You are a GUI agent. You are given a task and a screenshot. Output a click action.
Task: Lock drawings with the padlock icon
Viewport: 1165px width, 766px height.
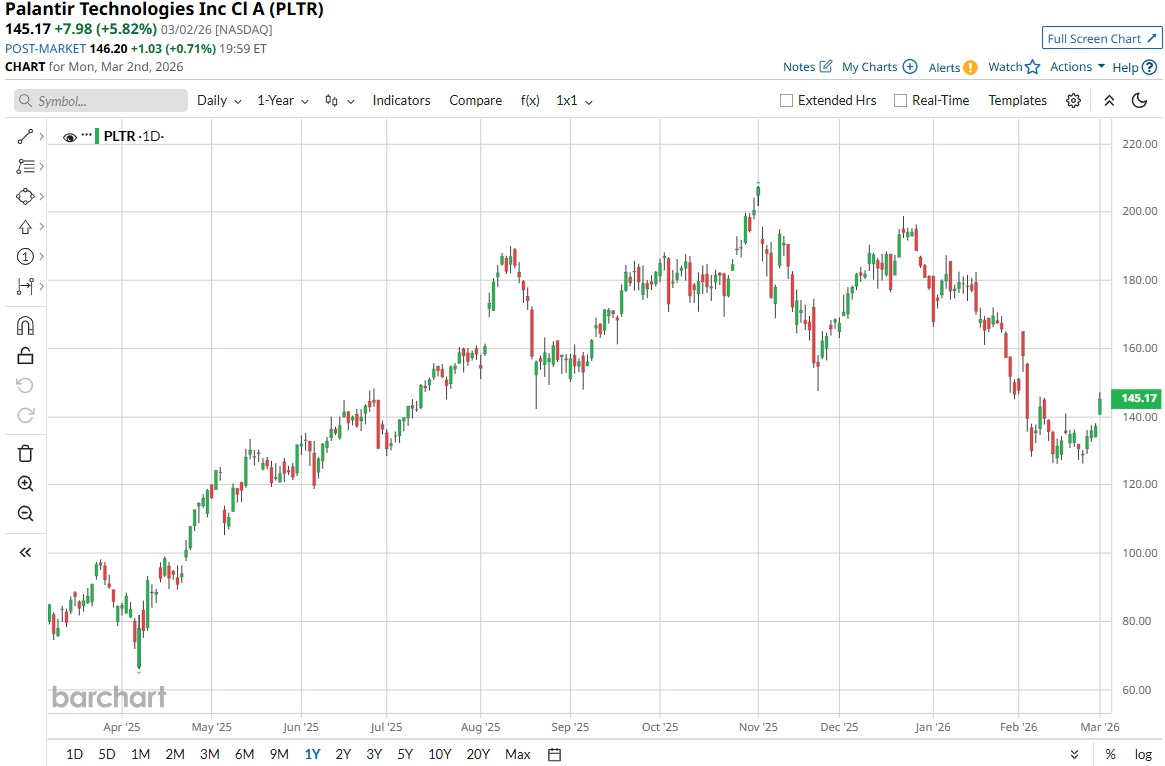click(x=25, y=355)
